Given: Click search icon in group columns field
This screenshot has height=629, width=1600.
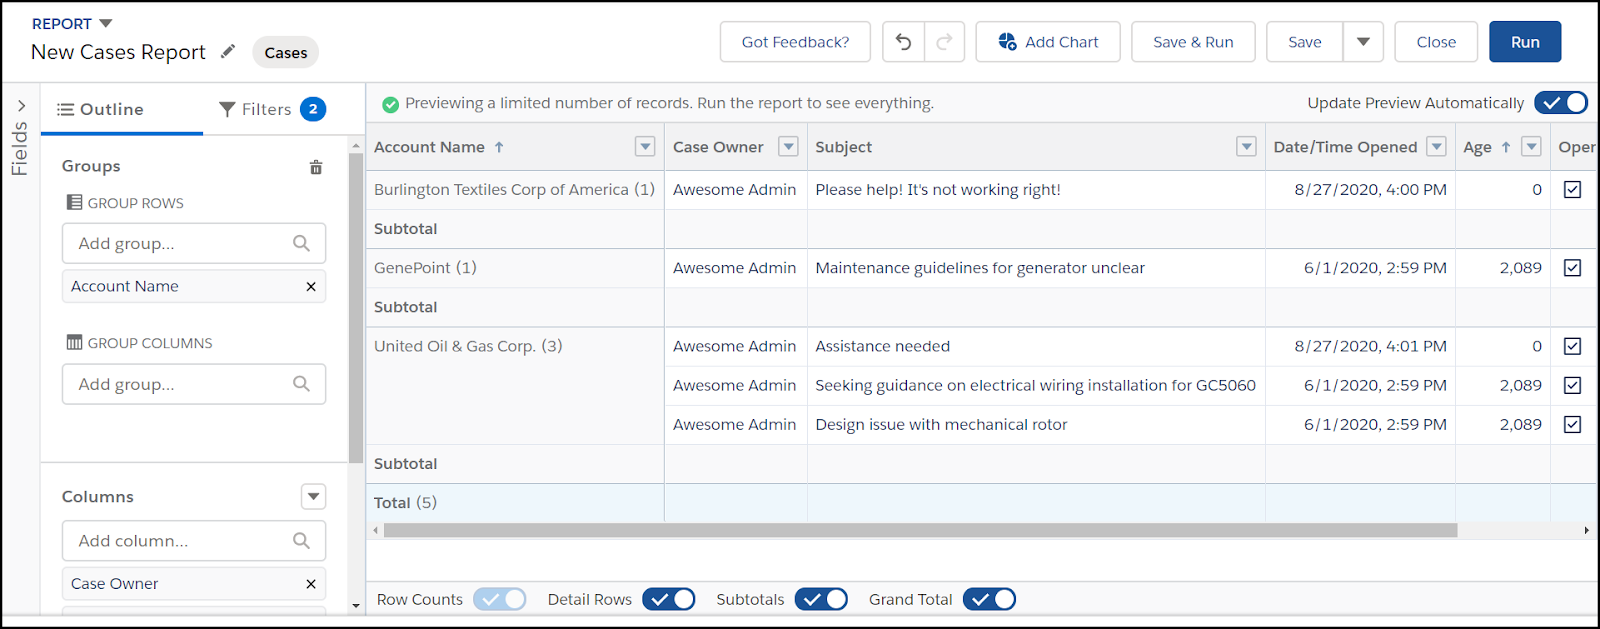Looking at the screenshot, I should 301,383.
